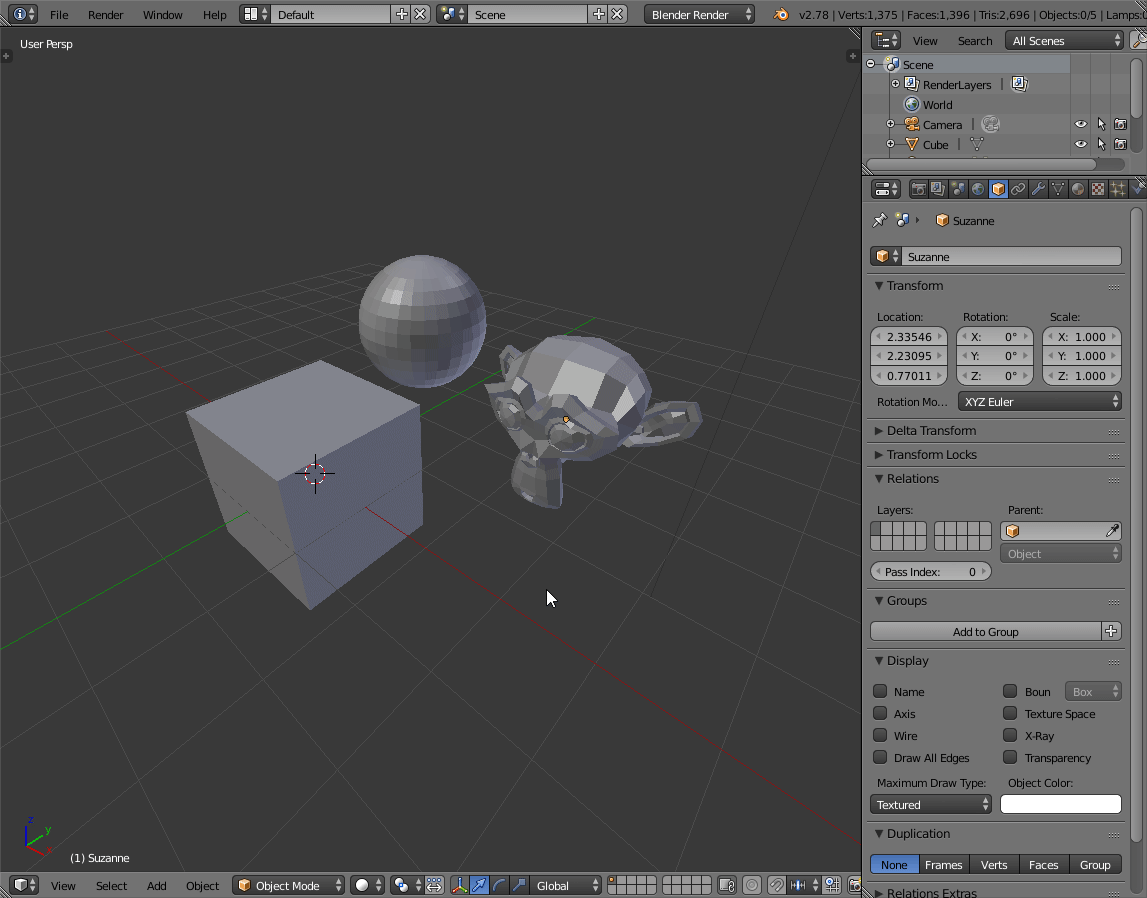Image resolution: width=1147 pixels, height=898 pixels.
Task: Open the Render menu
Action: click(105, 15)
